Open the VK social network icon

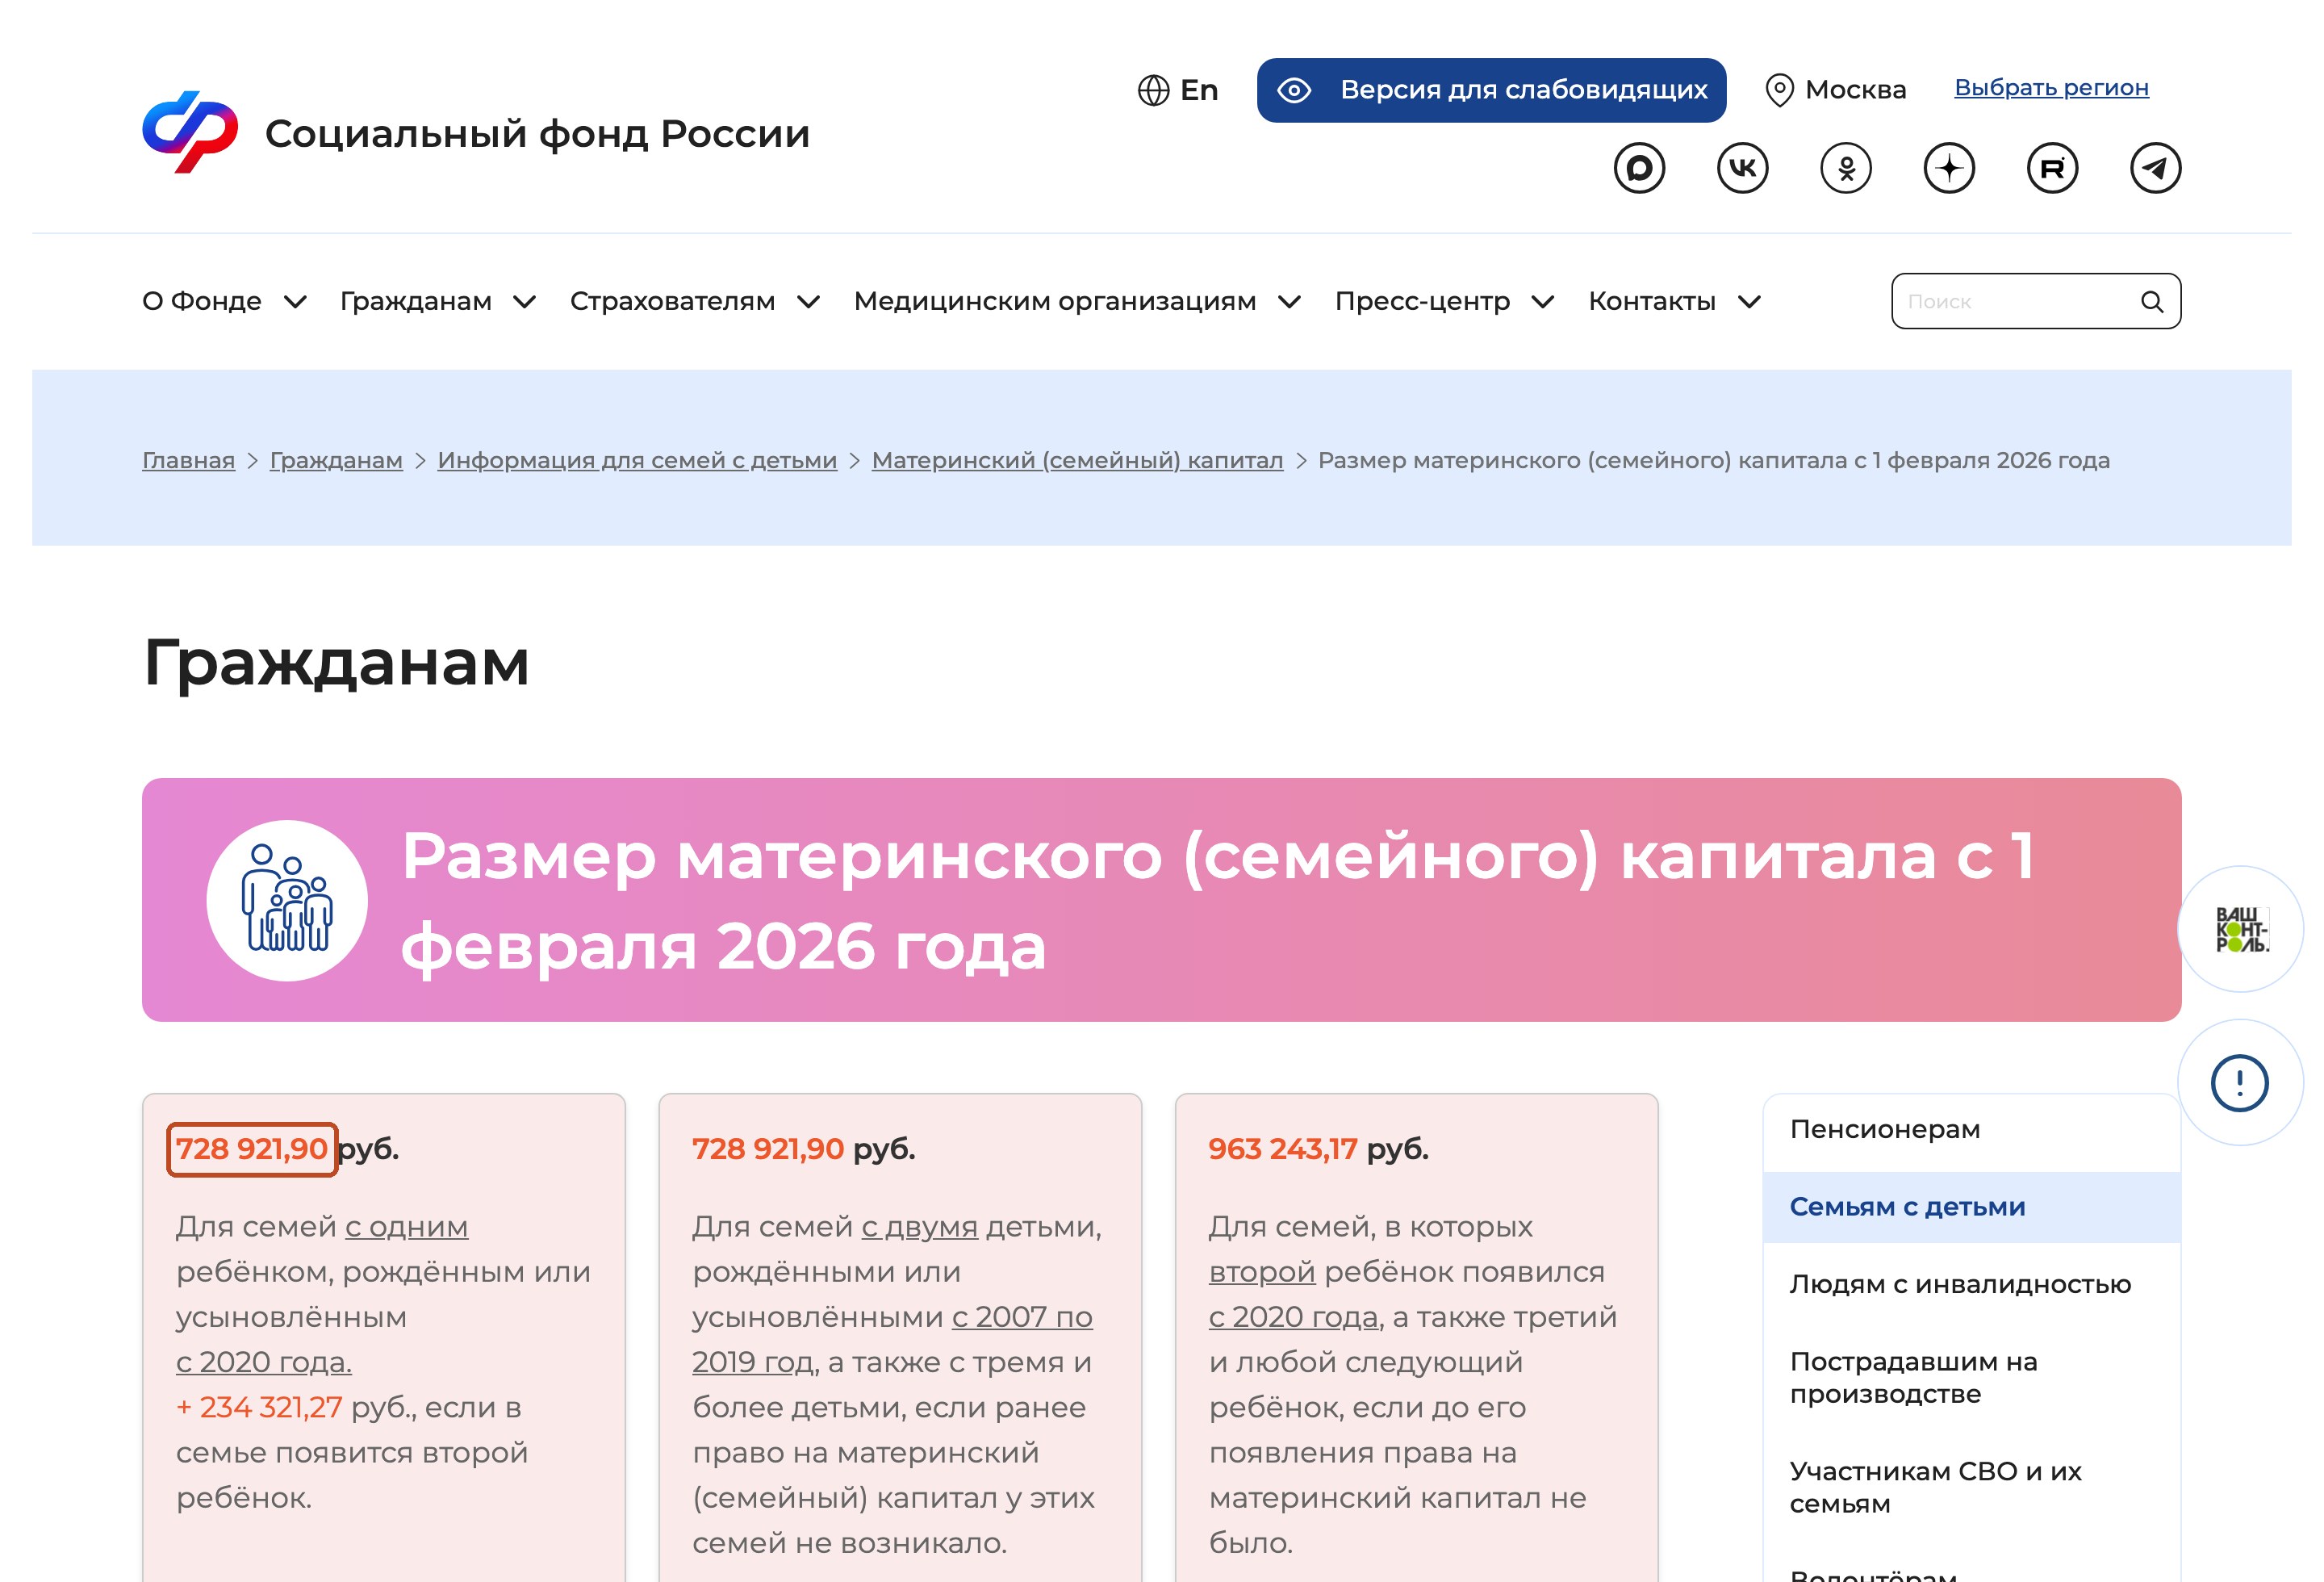point(1742,168)
